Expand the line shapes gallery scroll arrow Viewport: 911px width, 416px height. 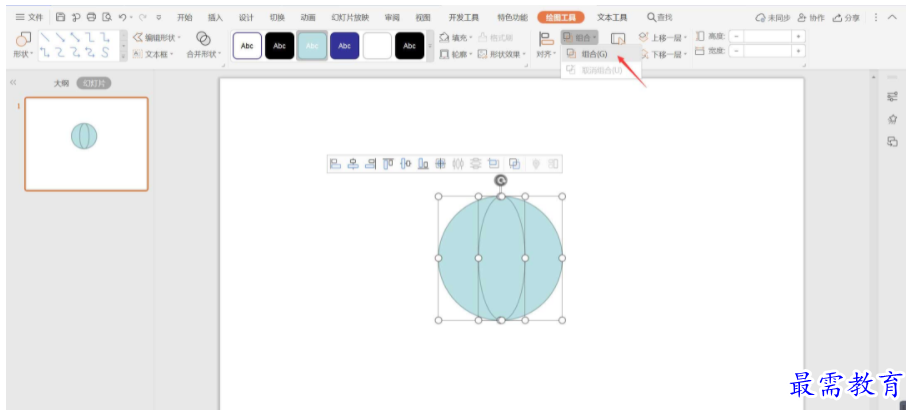tap(123, 56)
